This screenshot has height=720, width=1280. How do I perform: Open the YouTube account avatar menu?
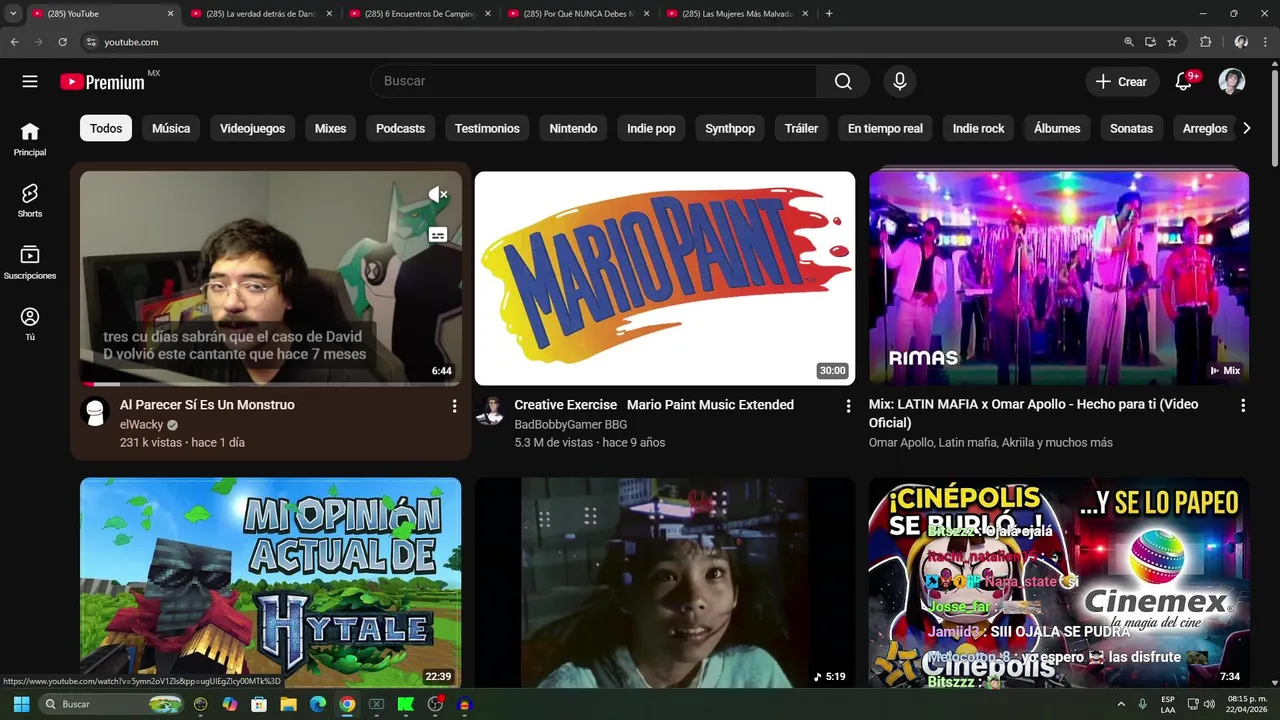(x=1232, y=82)
